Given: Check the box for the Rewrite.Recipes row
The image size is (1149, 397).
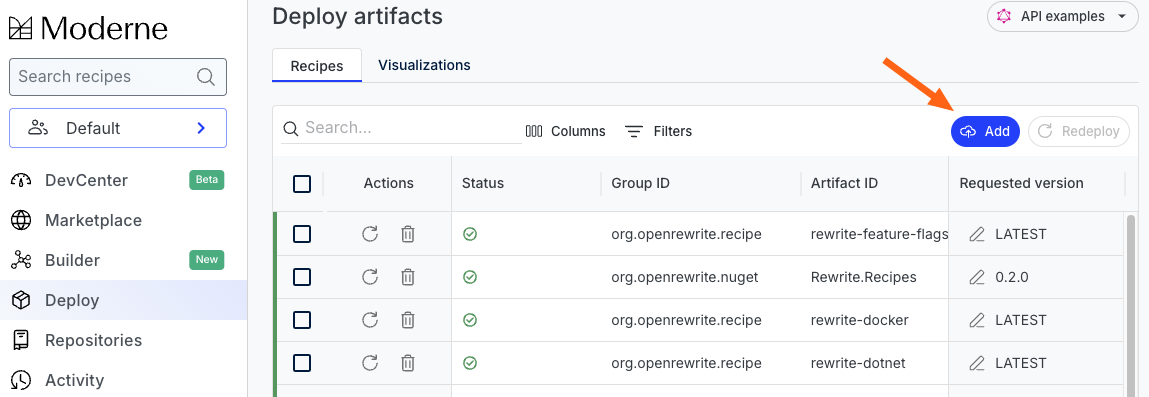Looking at the screenshot, I should (302, 278).
